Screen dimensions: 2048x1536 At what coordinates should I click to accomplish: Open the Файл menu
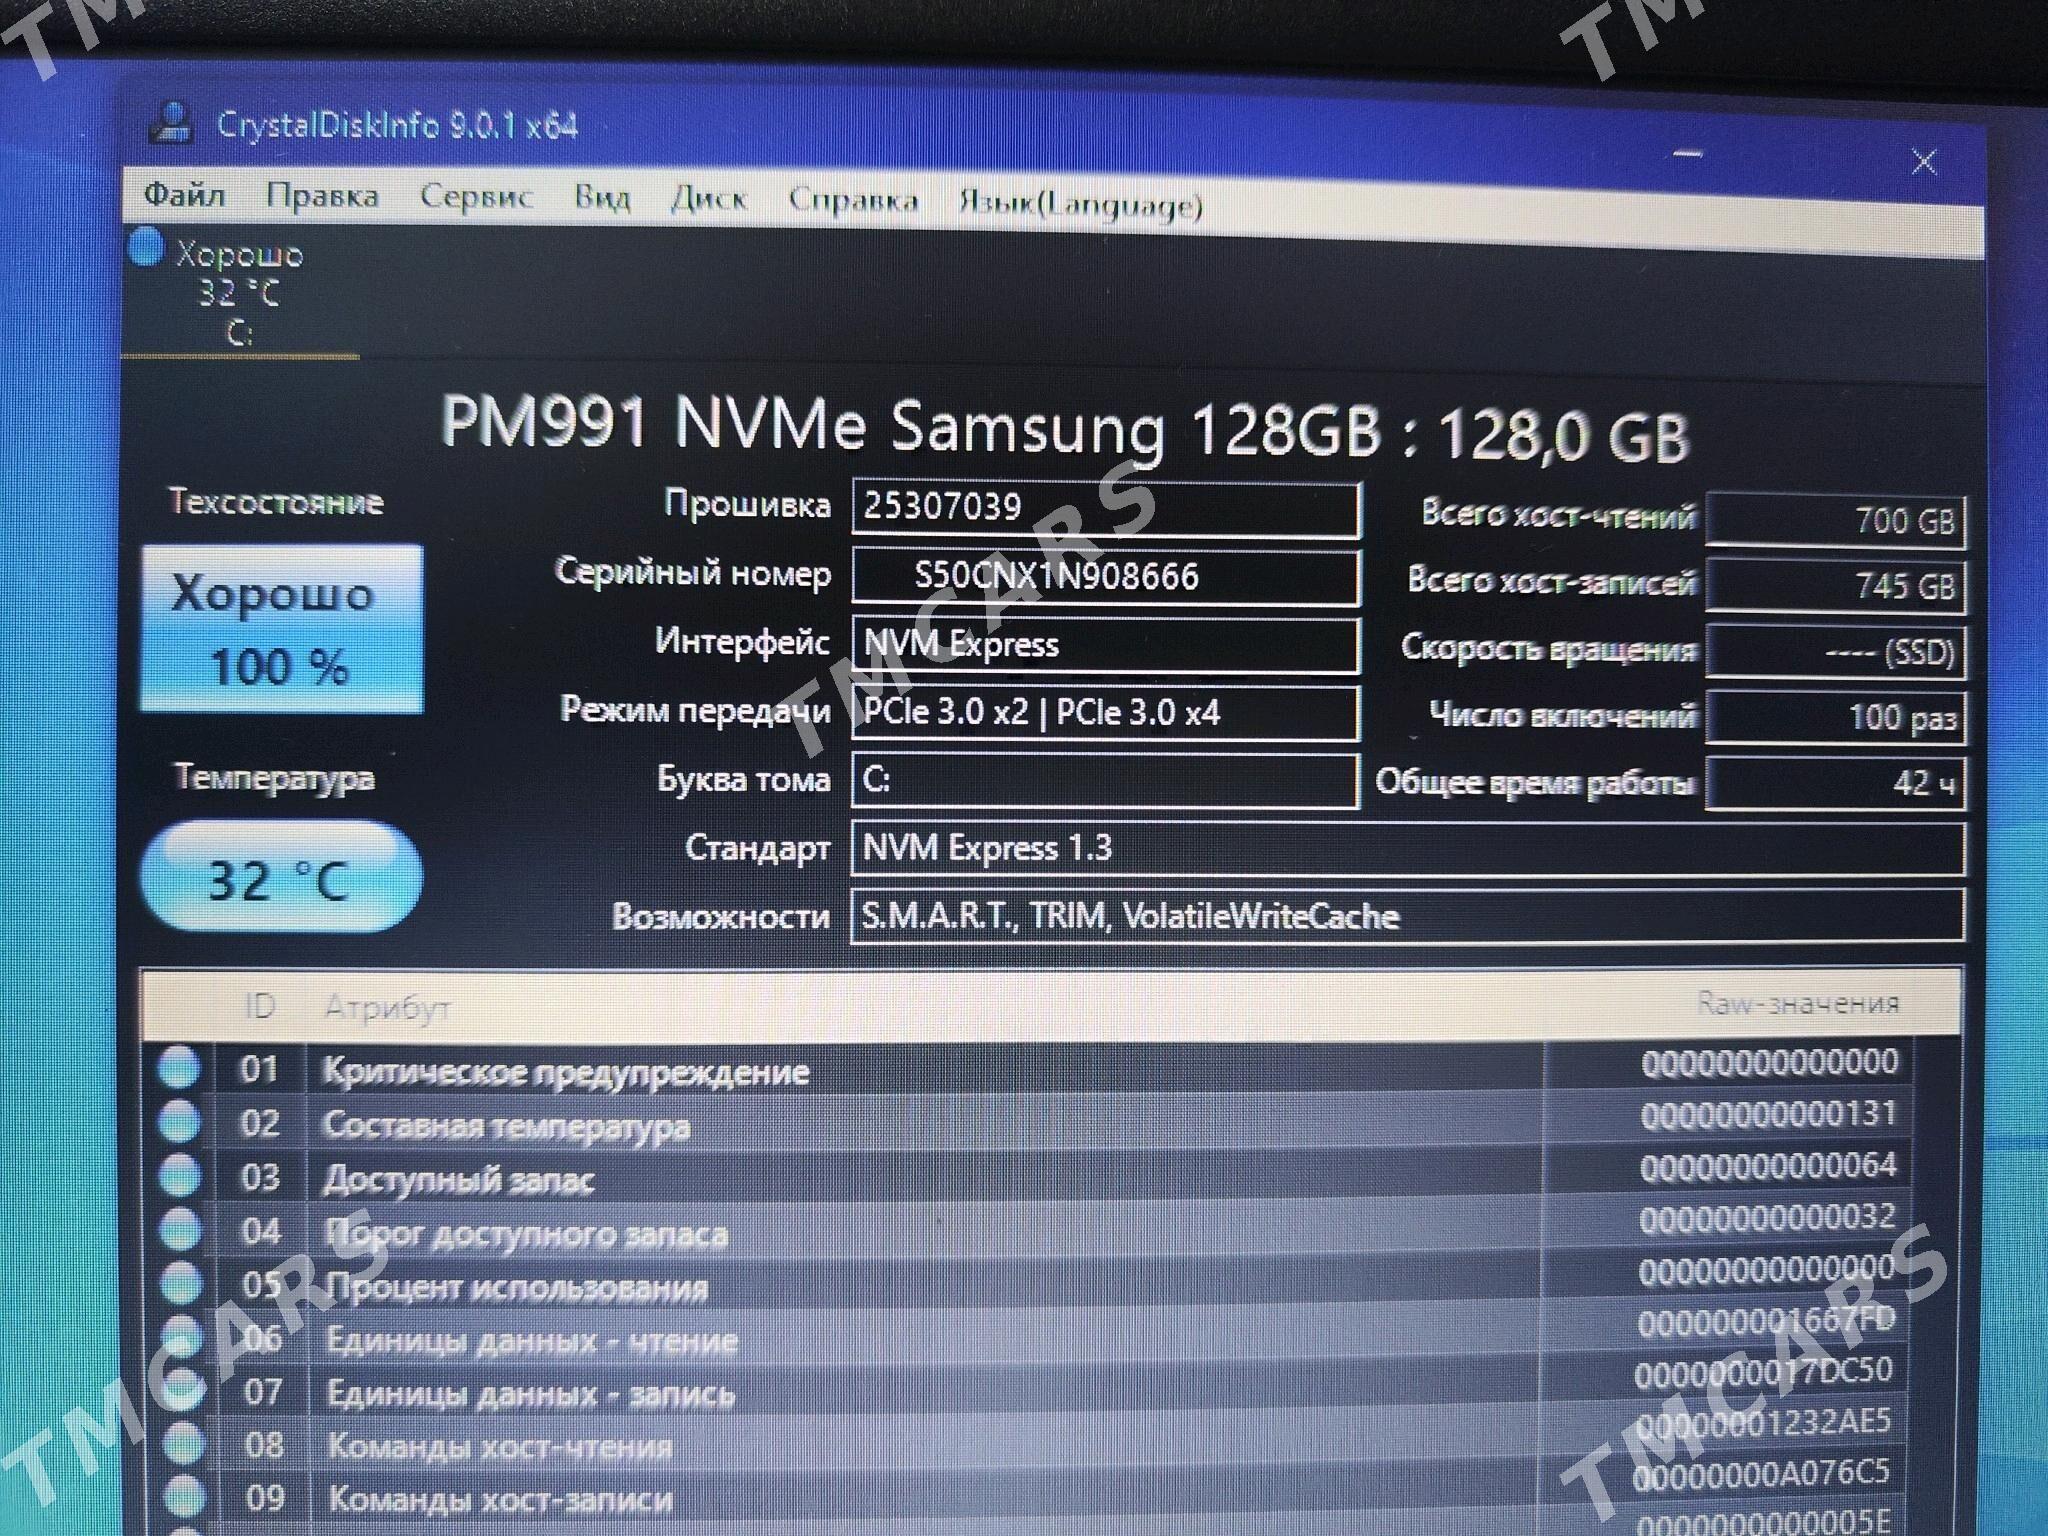pyautogui.click(x=185, y=194)
